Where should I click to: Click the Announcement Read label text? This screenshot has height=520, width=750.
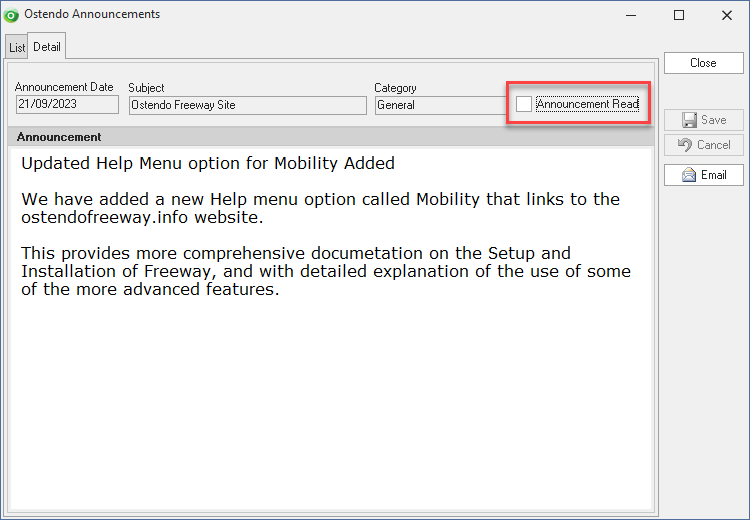coord(587,104)
